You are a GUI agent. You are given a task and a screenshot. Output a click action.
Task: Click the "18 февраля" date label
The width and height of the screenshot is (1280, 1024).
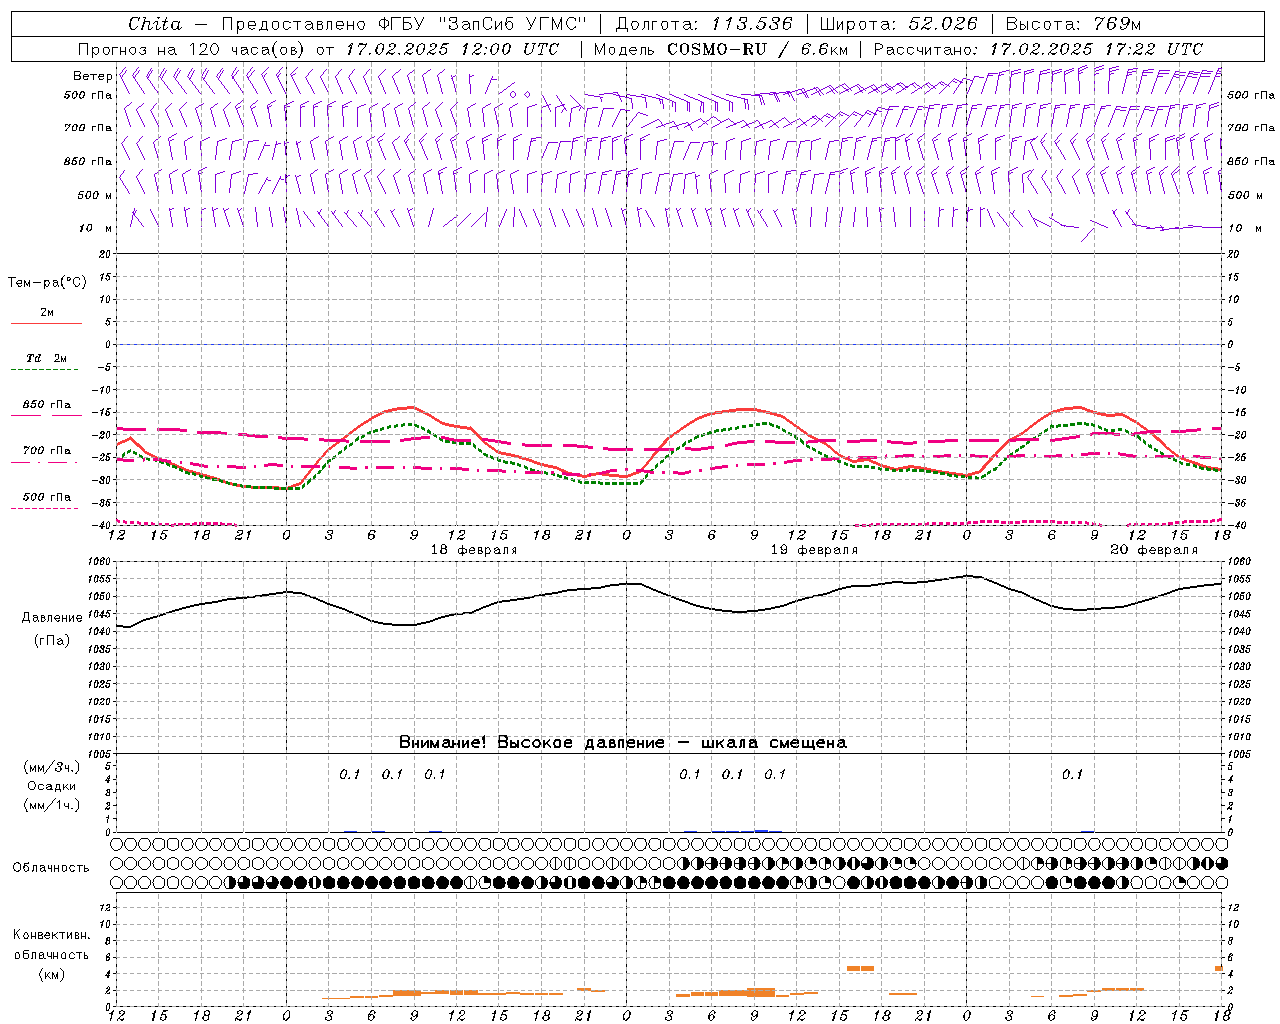(x=474, y=550)
